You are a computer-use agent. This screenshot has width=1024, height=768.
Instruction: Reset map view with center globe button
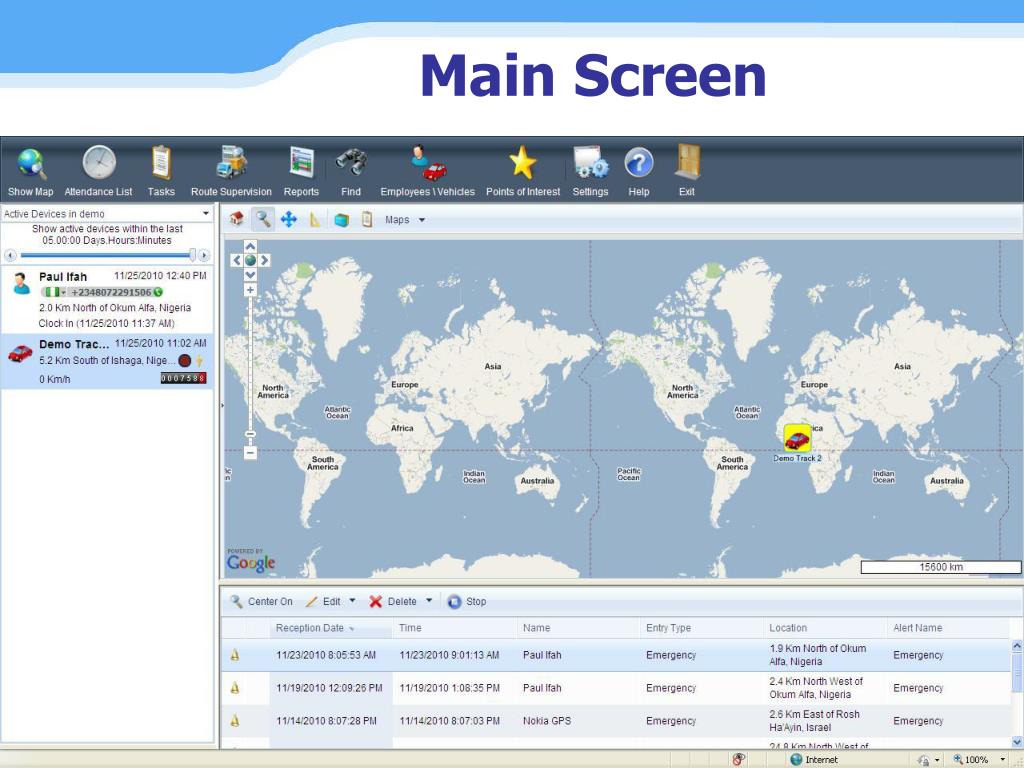pos(250,260)
